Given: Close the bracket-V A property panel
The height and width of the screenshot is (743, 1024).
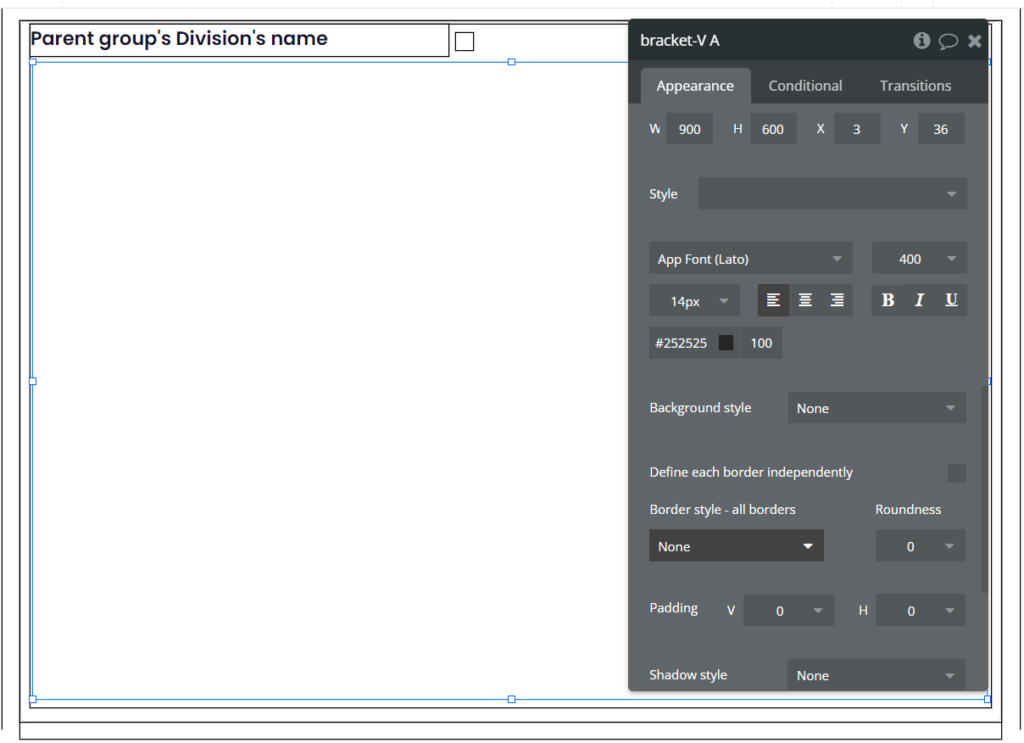Looking at the screenshot, I should coord(974,41).
